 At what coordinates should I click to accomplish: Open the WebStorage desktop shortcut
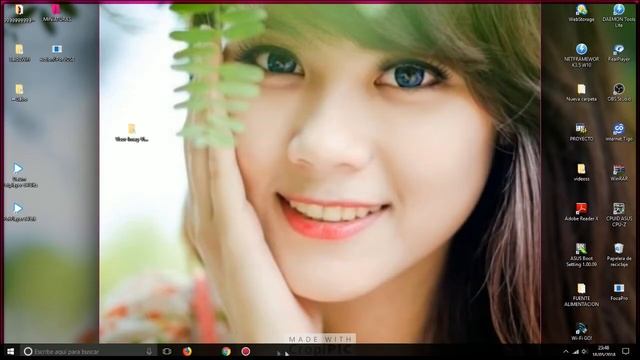[x=581, y=13]
